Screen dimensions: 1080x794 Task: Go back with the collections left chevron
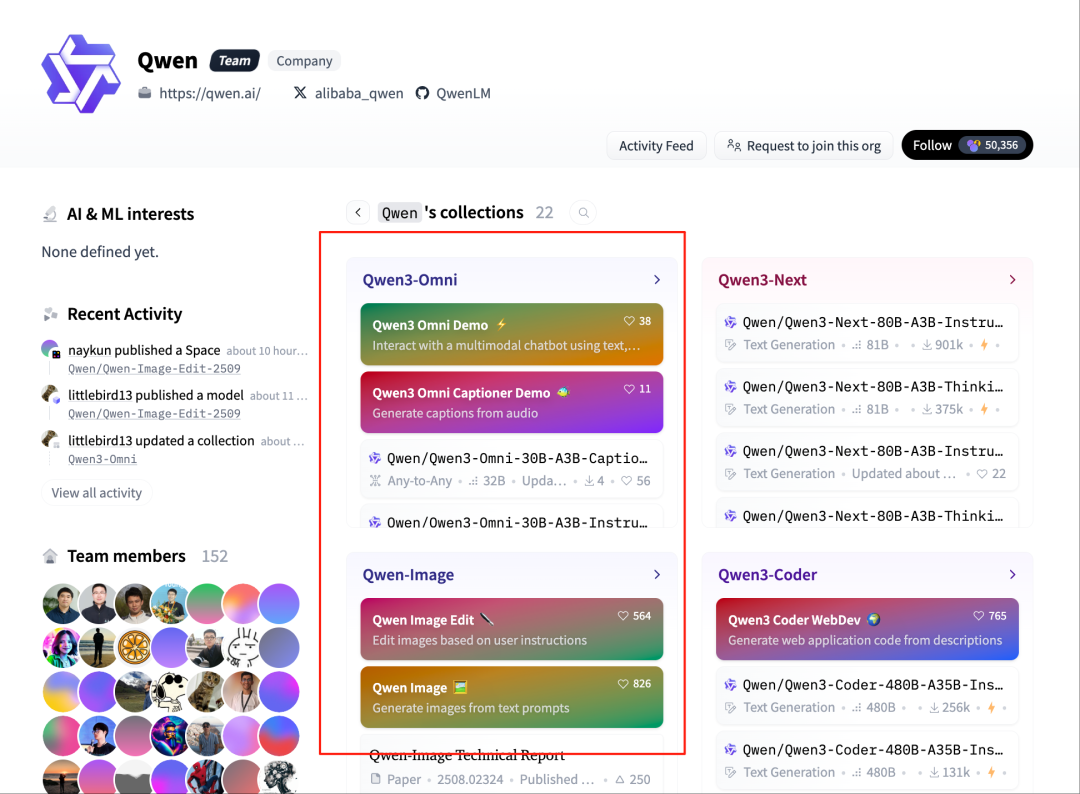[x=358, y=213]
